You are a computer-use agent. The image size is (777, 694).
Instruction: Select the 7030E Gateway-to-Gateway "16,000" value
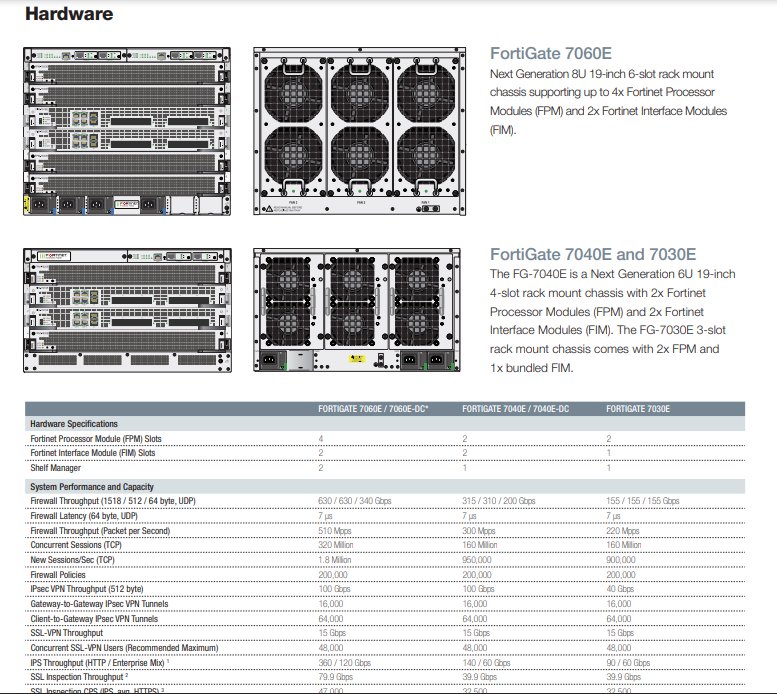pos(618,604)
